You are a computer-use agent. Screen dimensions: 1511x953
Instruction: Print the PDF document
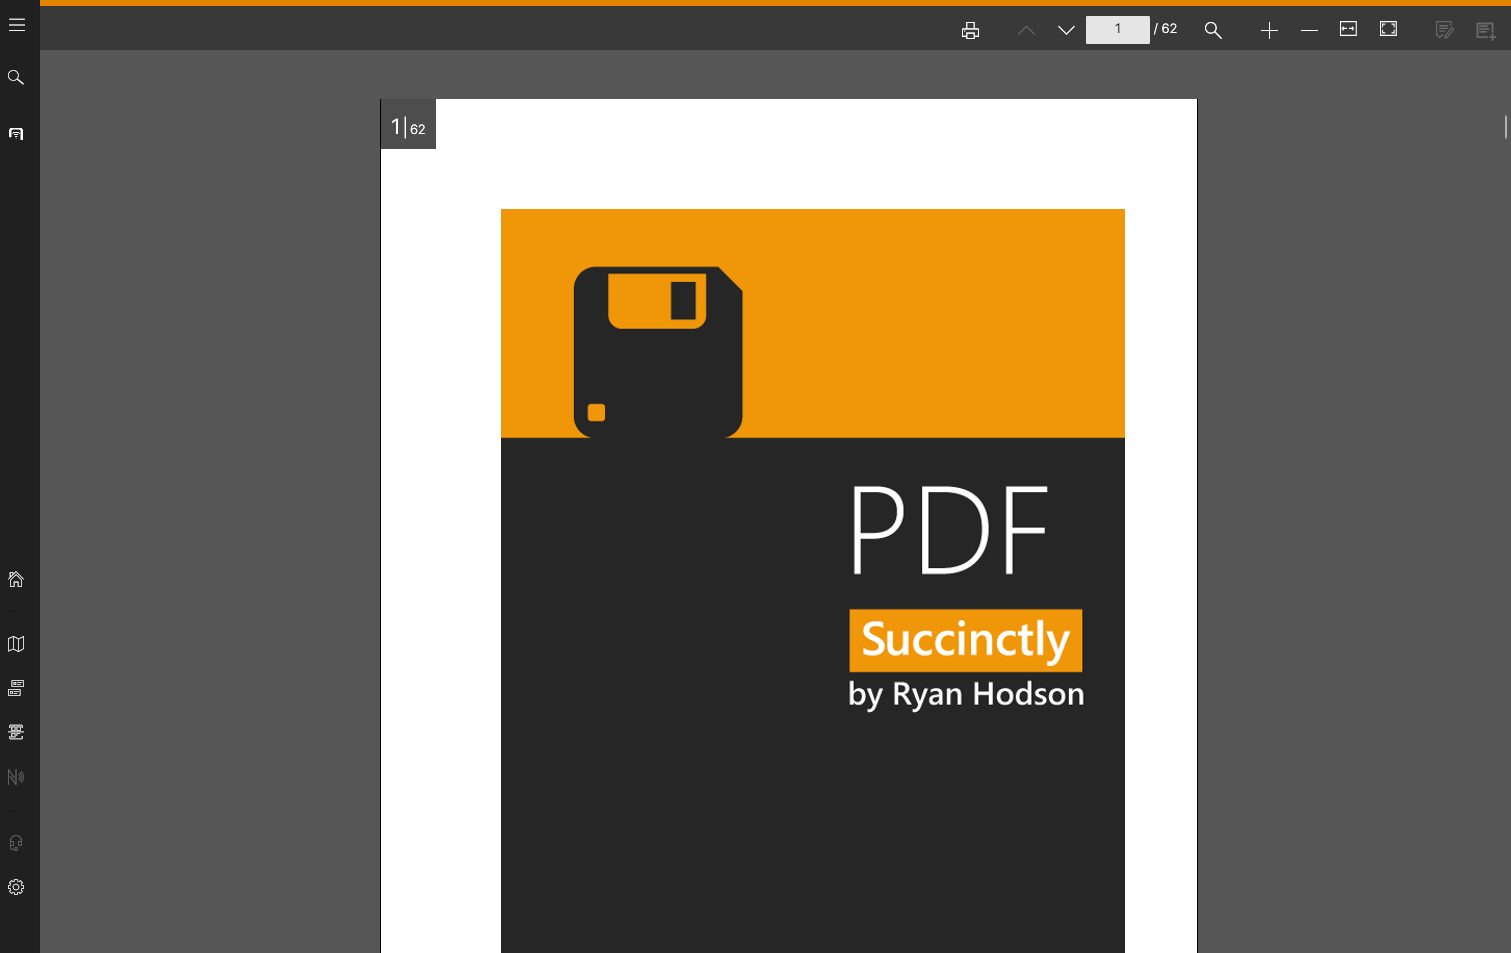970,30
